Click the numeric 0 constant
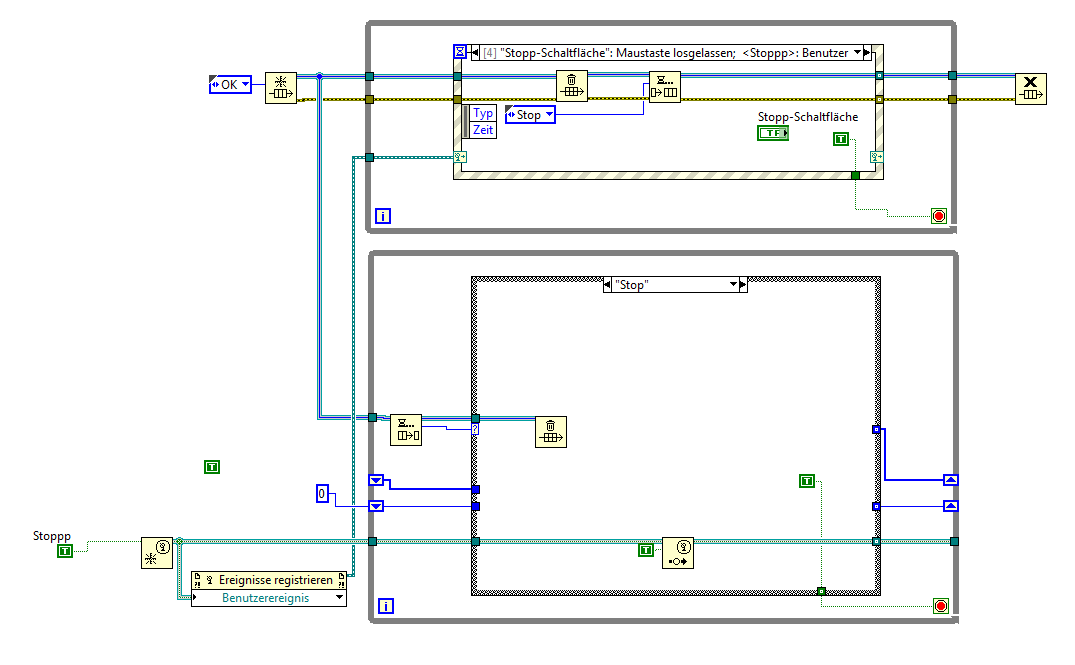The width and height of the screenshot is (1075, 665). click(322, 493)
